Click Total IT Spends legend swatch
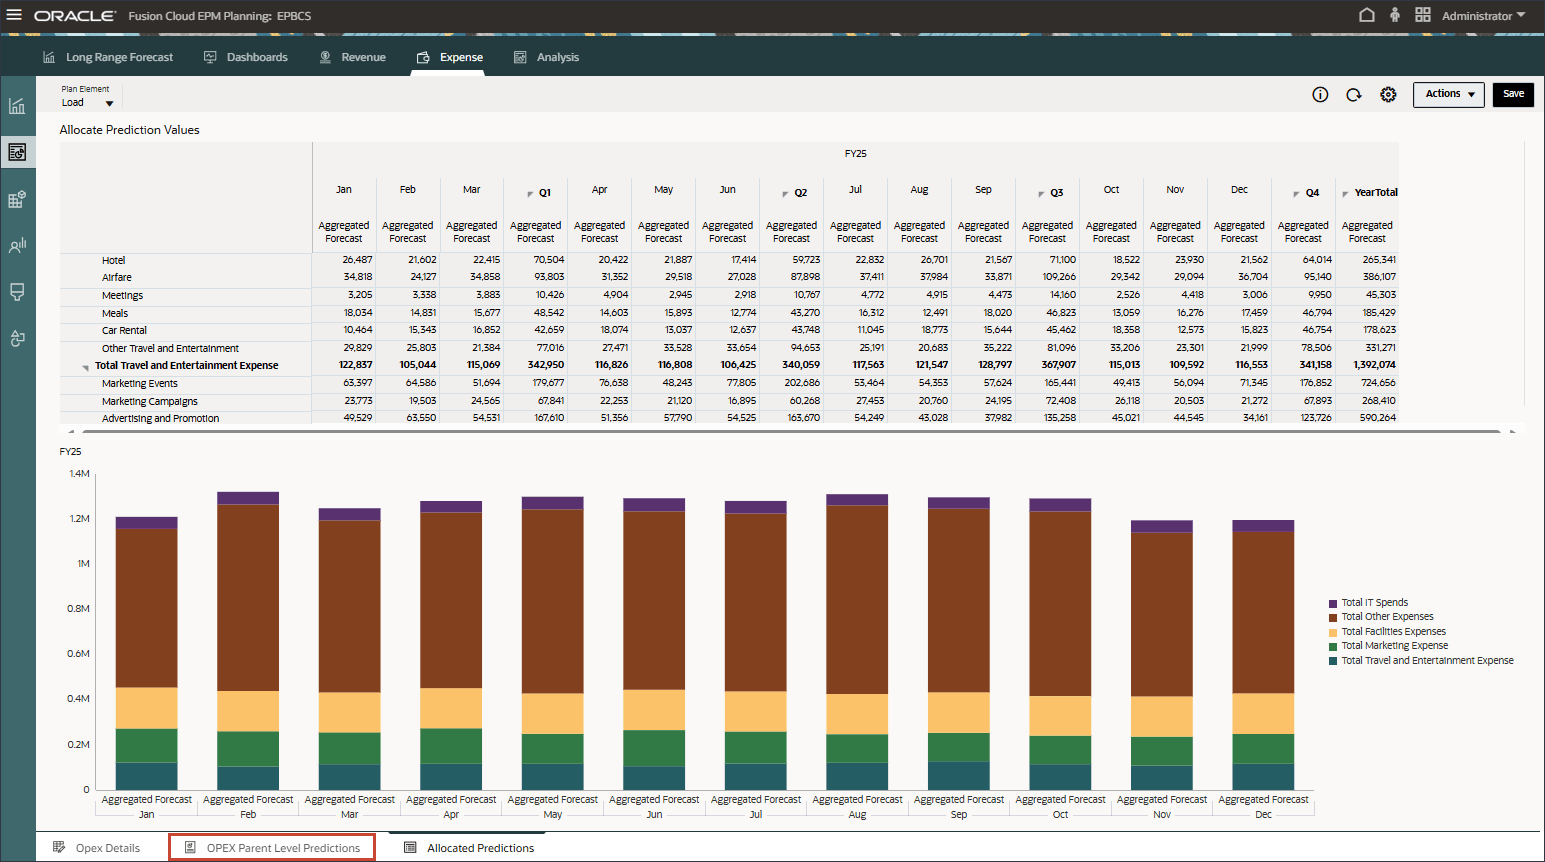This screenshot has height=862, width=1545. [1333, 603]
